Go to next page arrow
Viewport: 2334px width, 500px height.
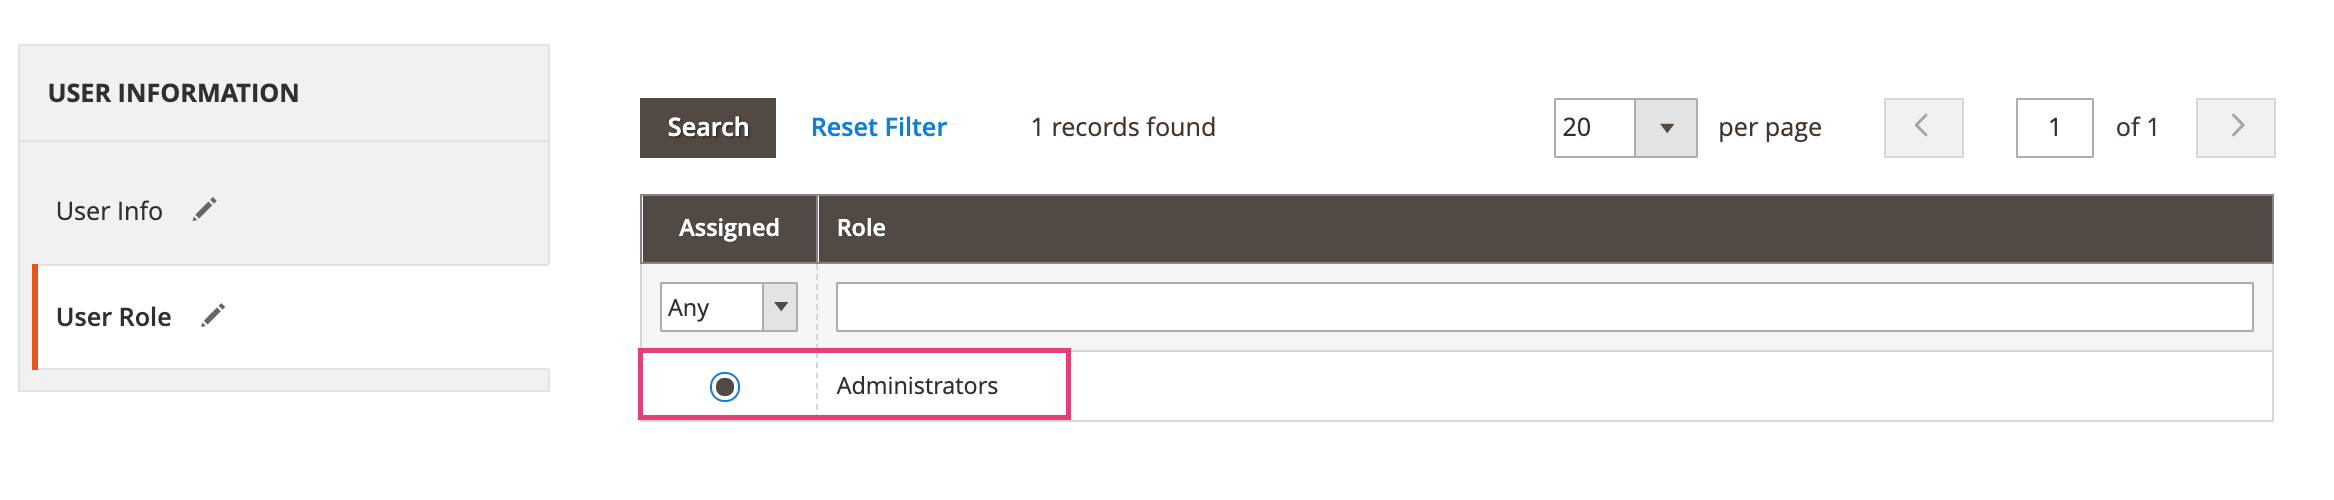(x=2235, y=127)
